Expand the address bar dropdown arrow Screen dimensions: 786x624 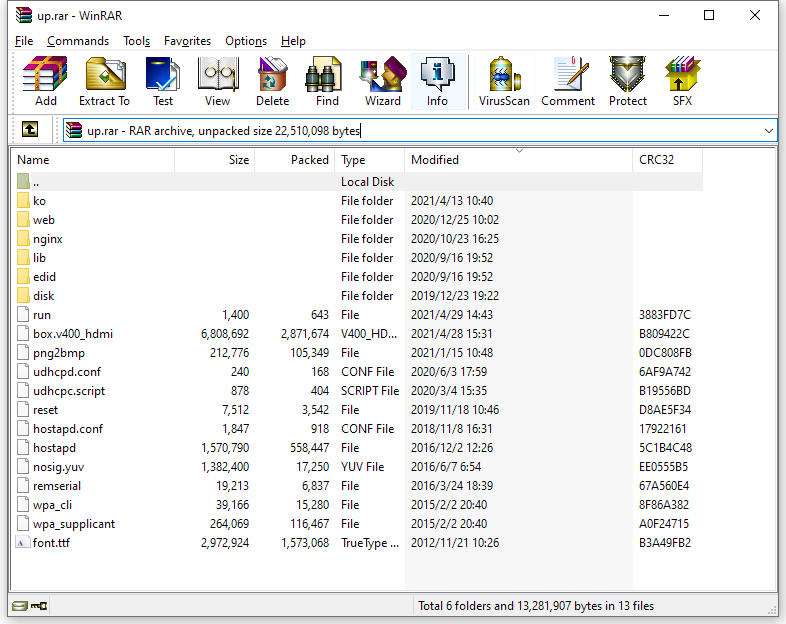(769, 130)
